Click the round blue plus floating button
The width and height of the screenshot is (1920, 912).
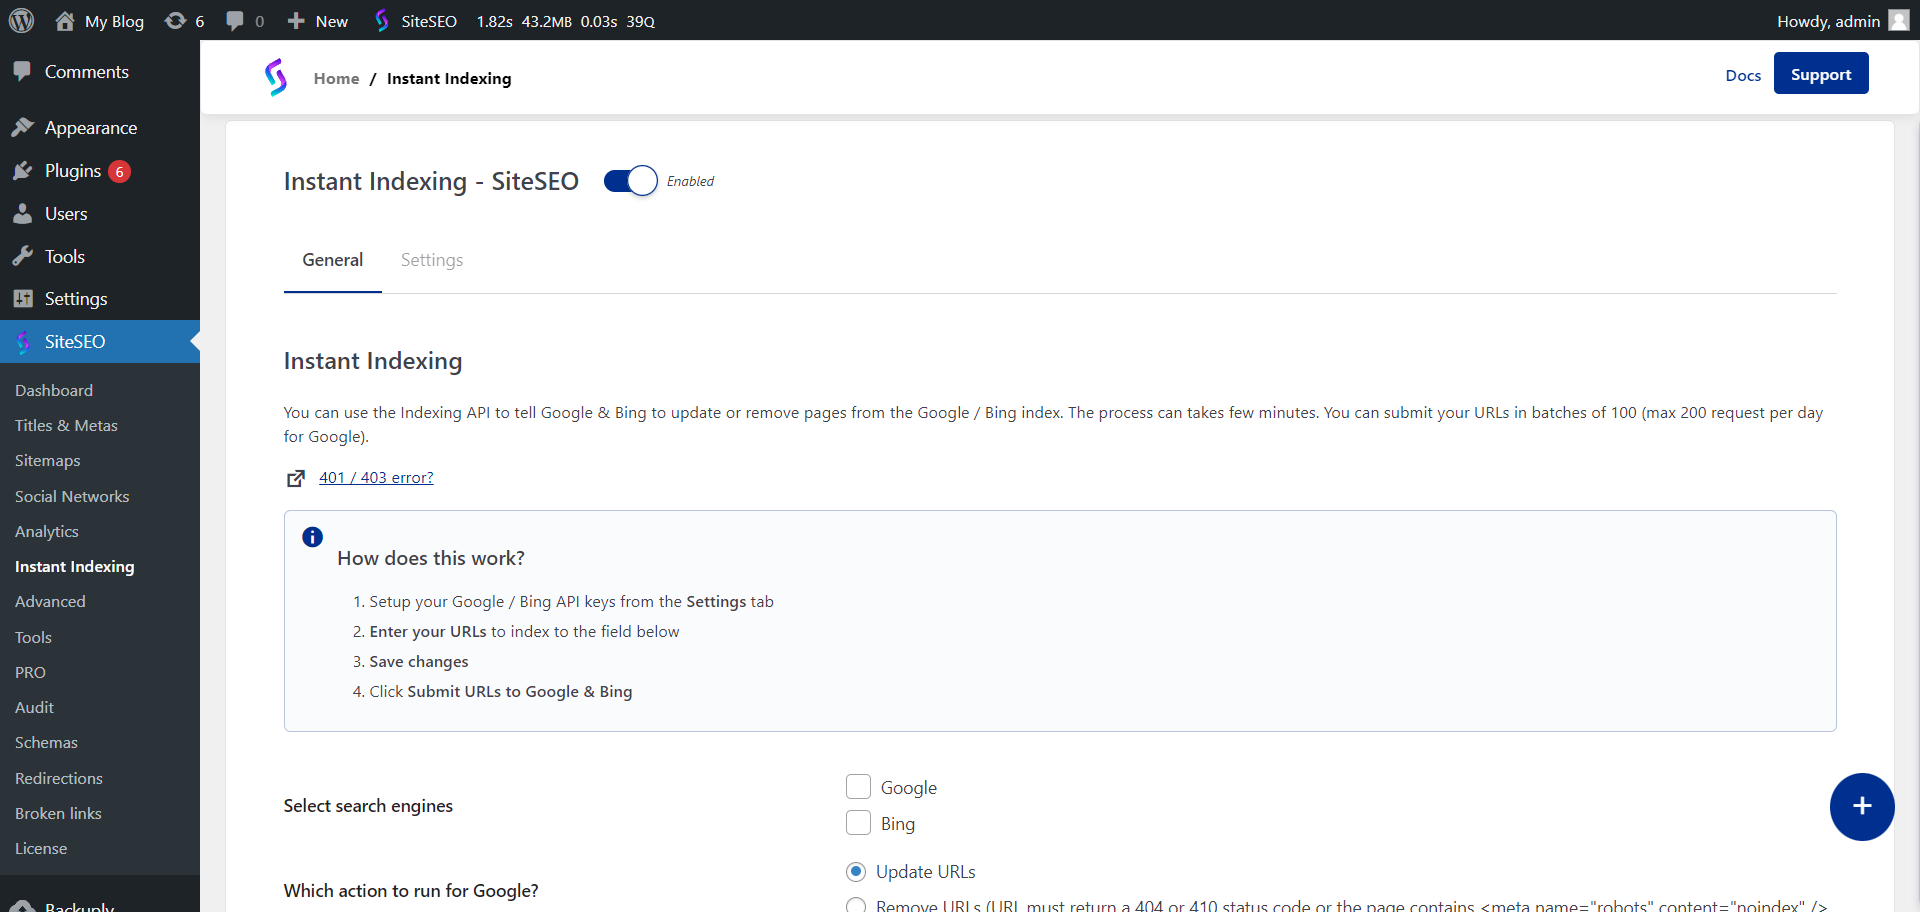pyautogui.click(x=1862, y=806)
